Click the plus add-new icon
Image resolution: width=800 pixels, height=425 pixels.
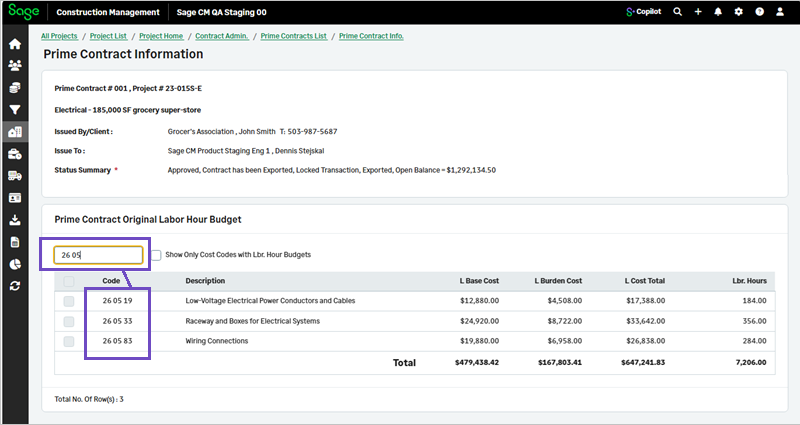698,12
